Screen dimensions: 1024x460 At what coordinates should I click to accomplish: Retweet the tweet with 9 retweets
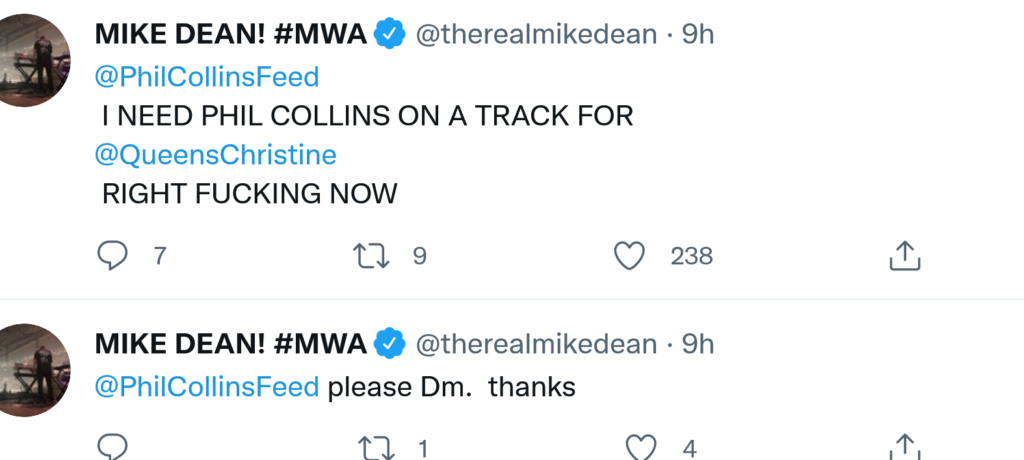[371, 257]
